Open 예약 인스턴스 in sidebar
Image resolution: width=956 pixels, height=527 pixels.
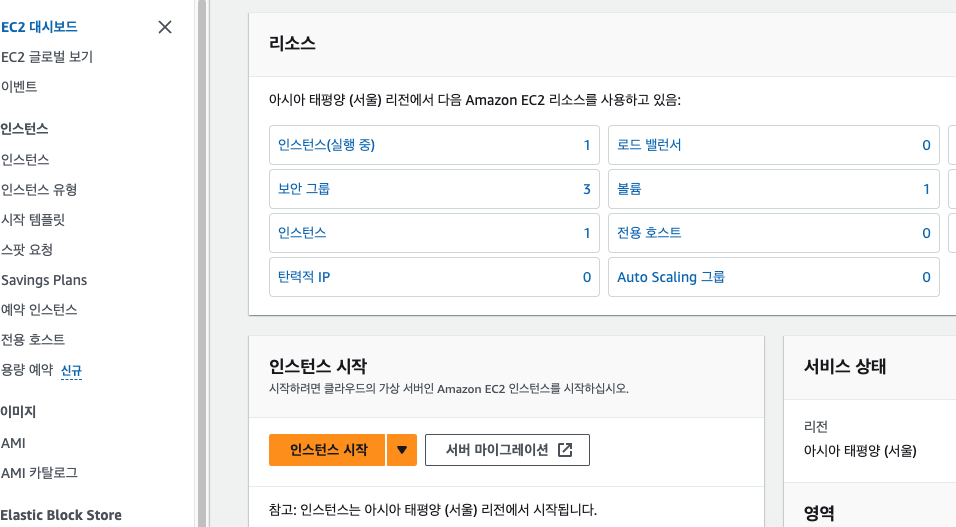tap(39, 310)
